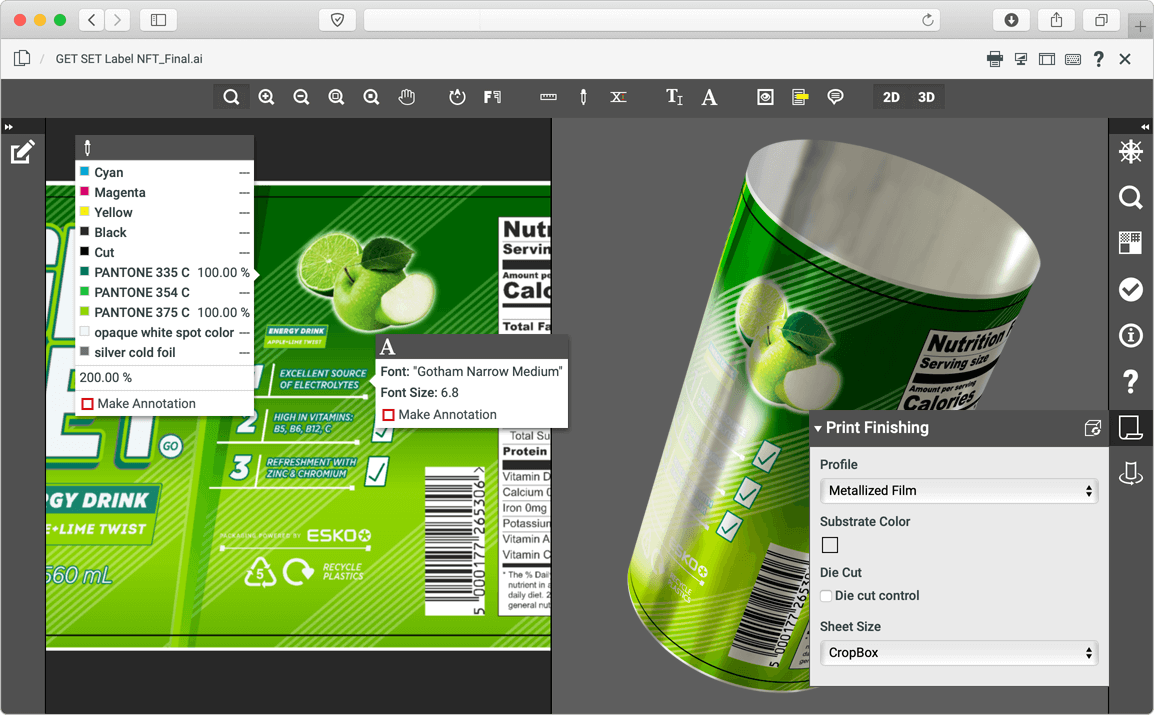Click the browser back button
The image size is (1154, 715).
[91, 20]
